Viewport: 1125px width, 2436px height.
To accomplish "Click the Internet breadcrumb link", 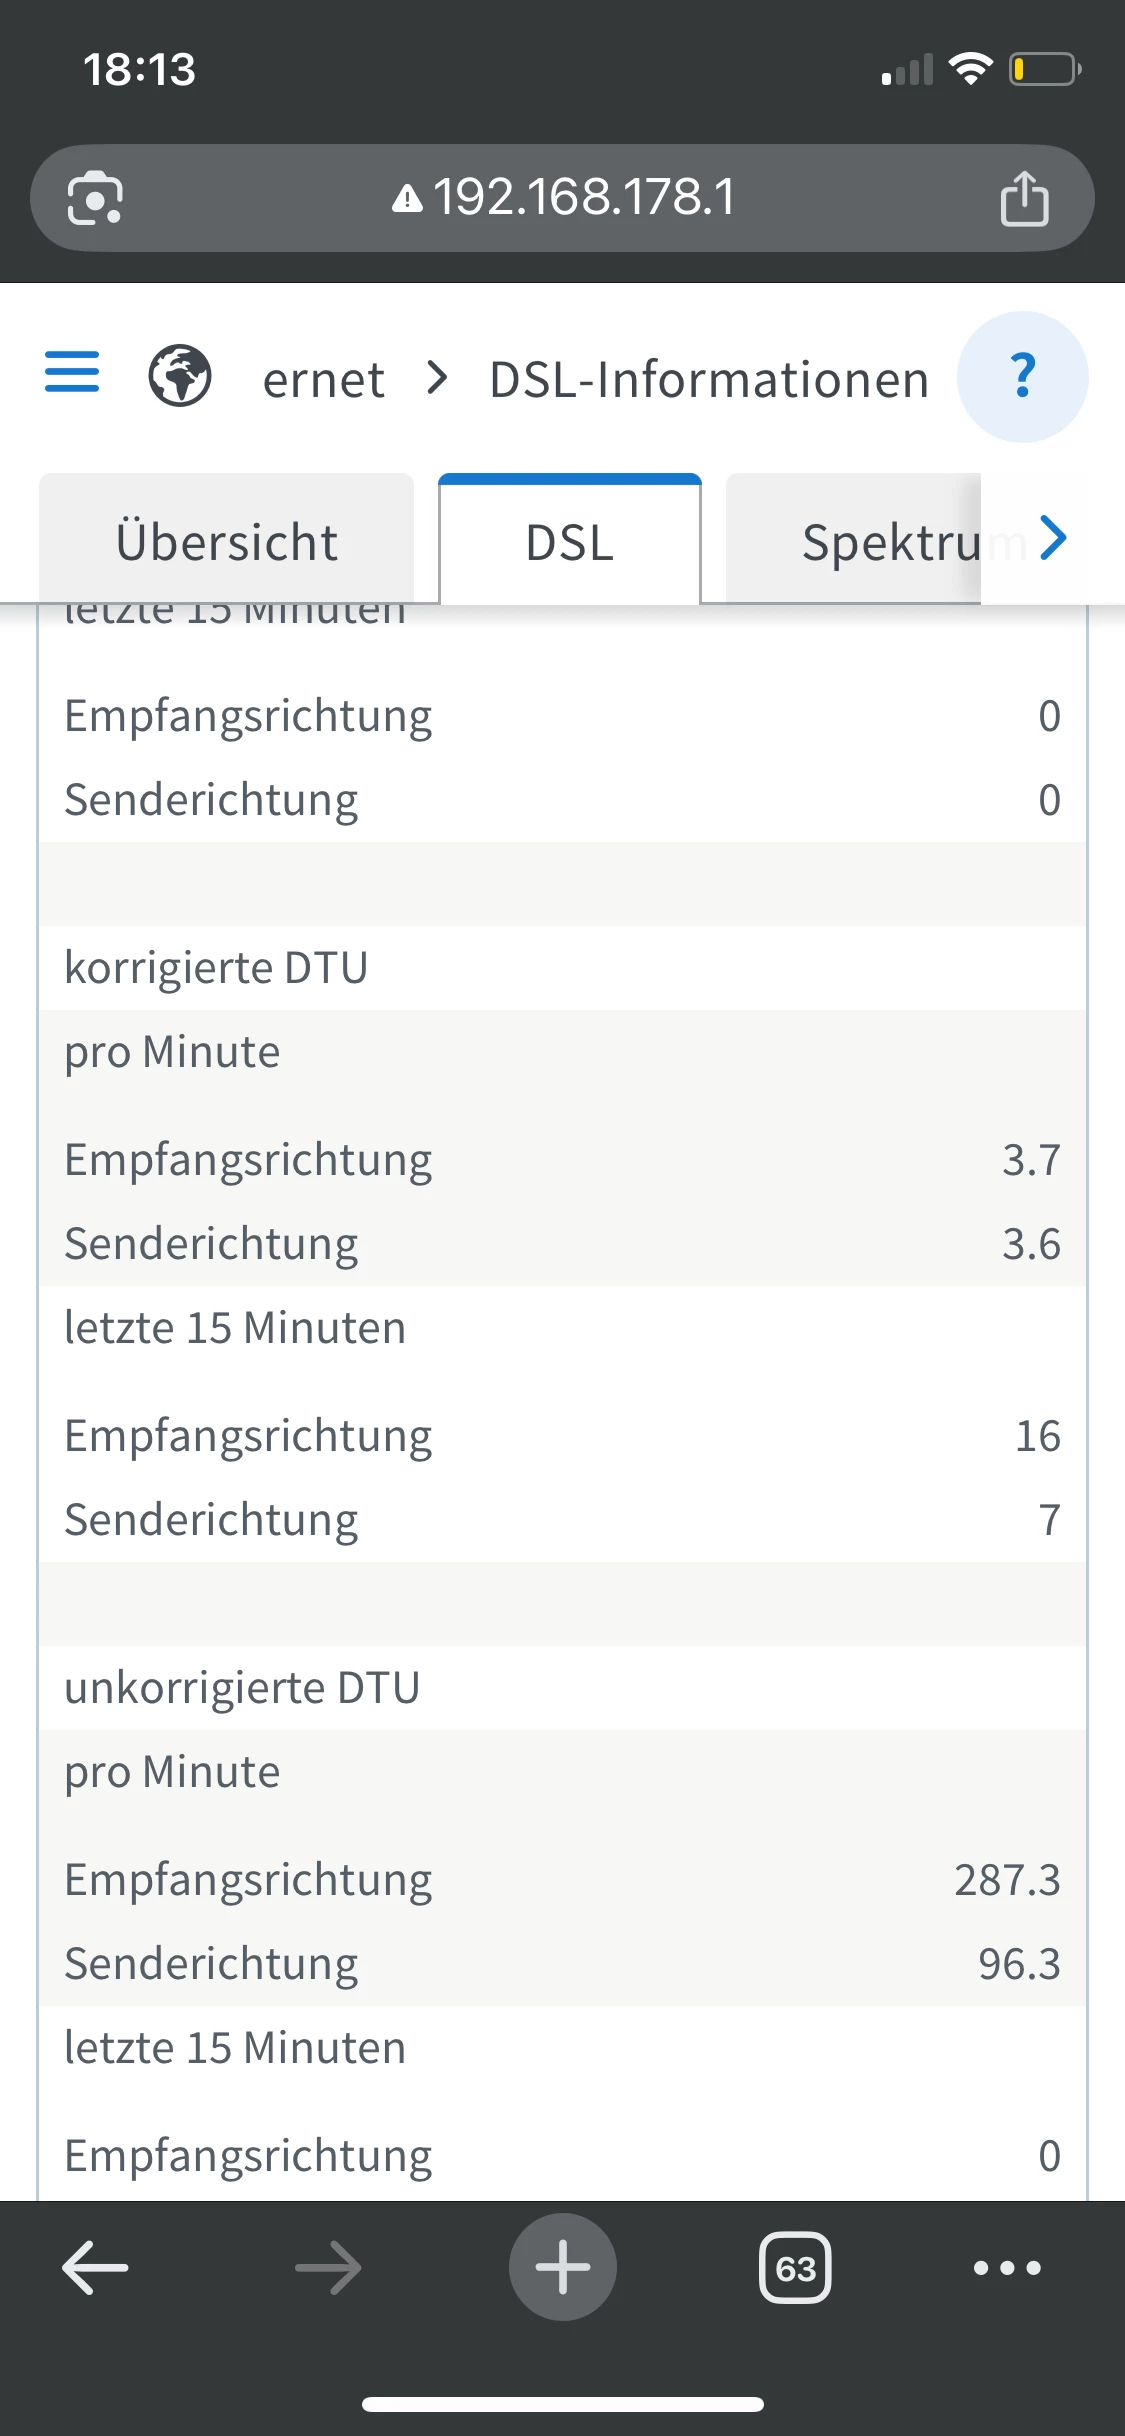I will [x=323, y=380].
